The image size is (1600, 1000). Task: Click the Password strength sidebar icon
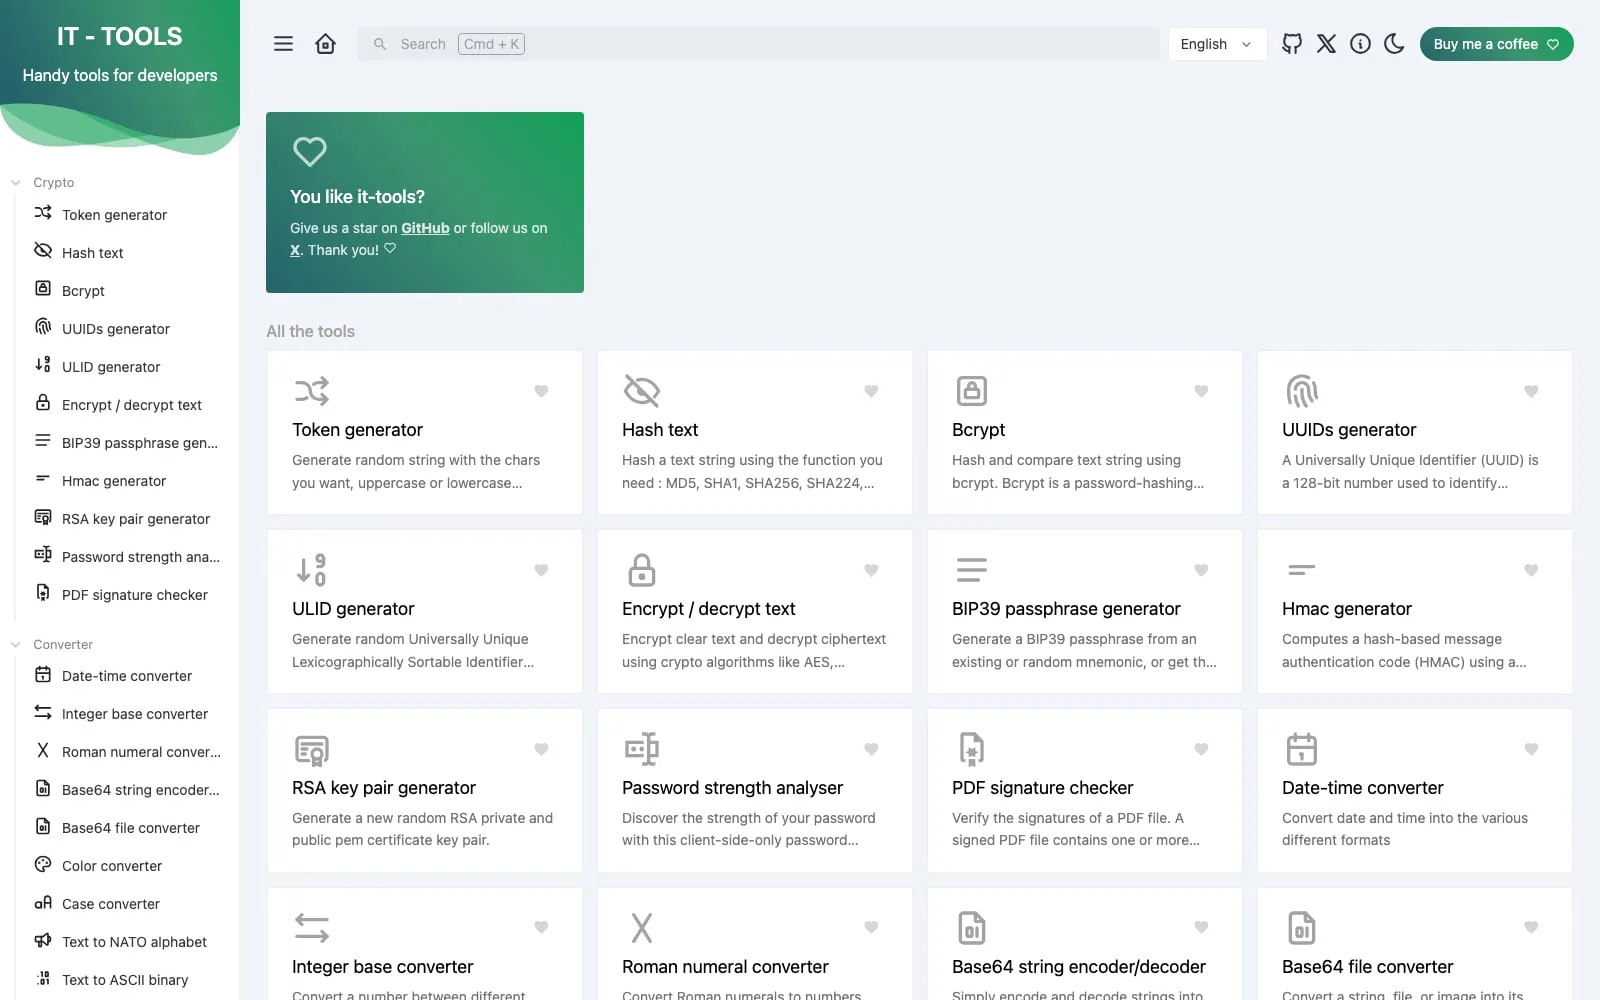coord(43,555)
